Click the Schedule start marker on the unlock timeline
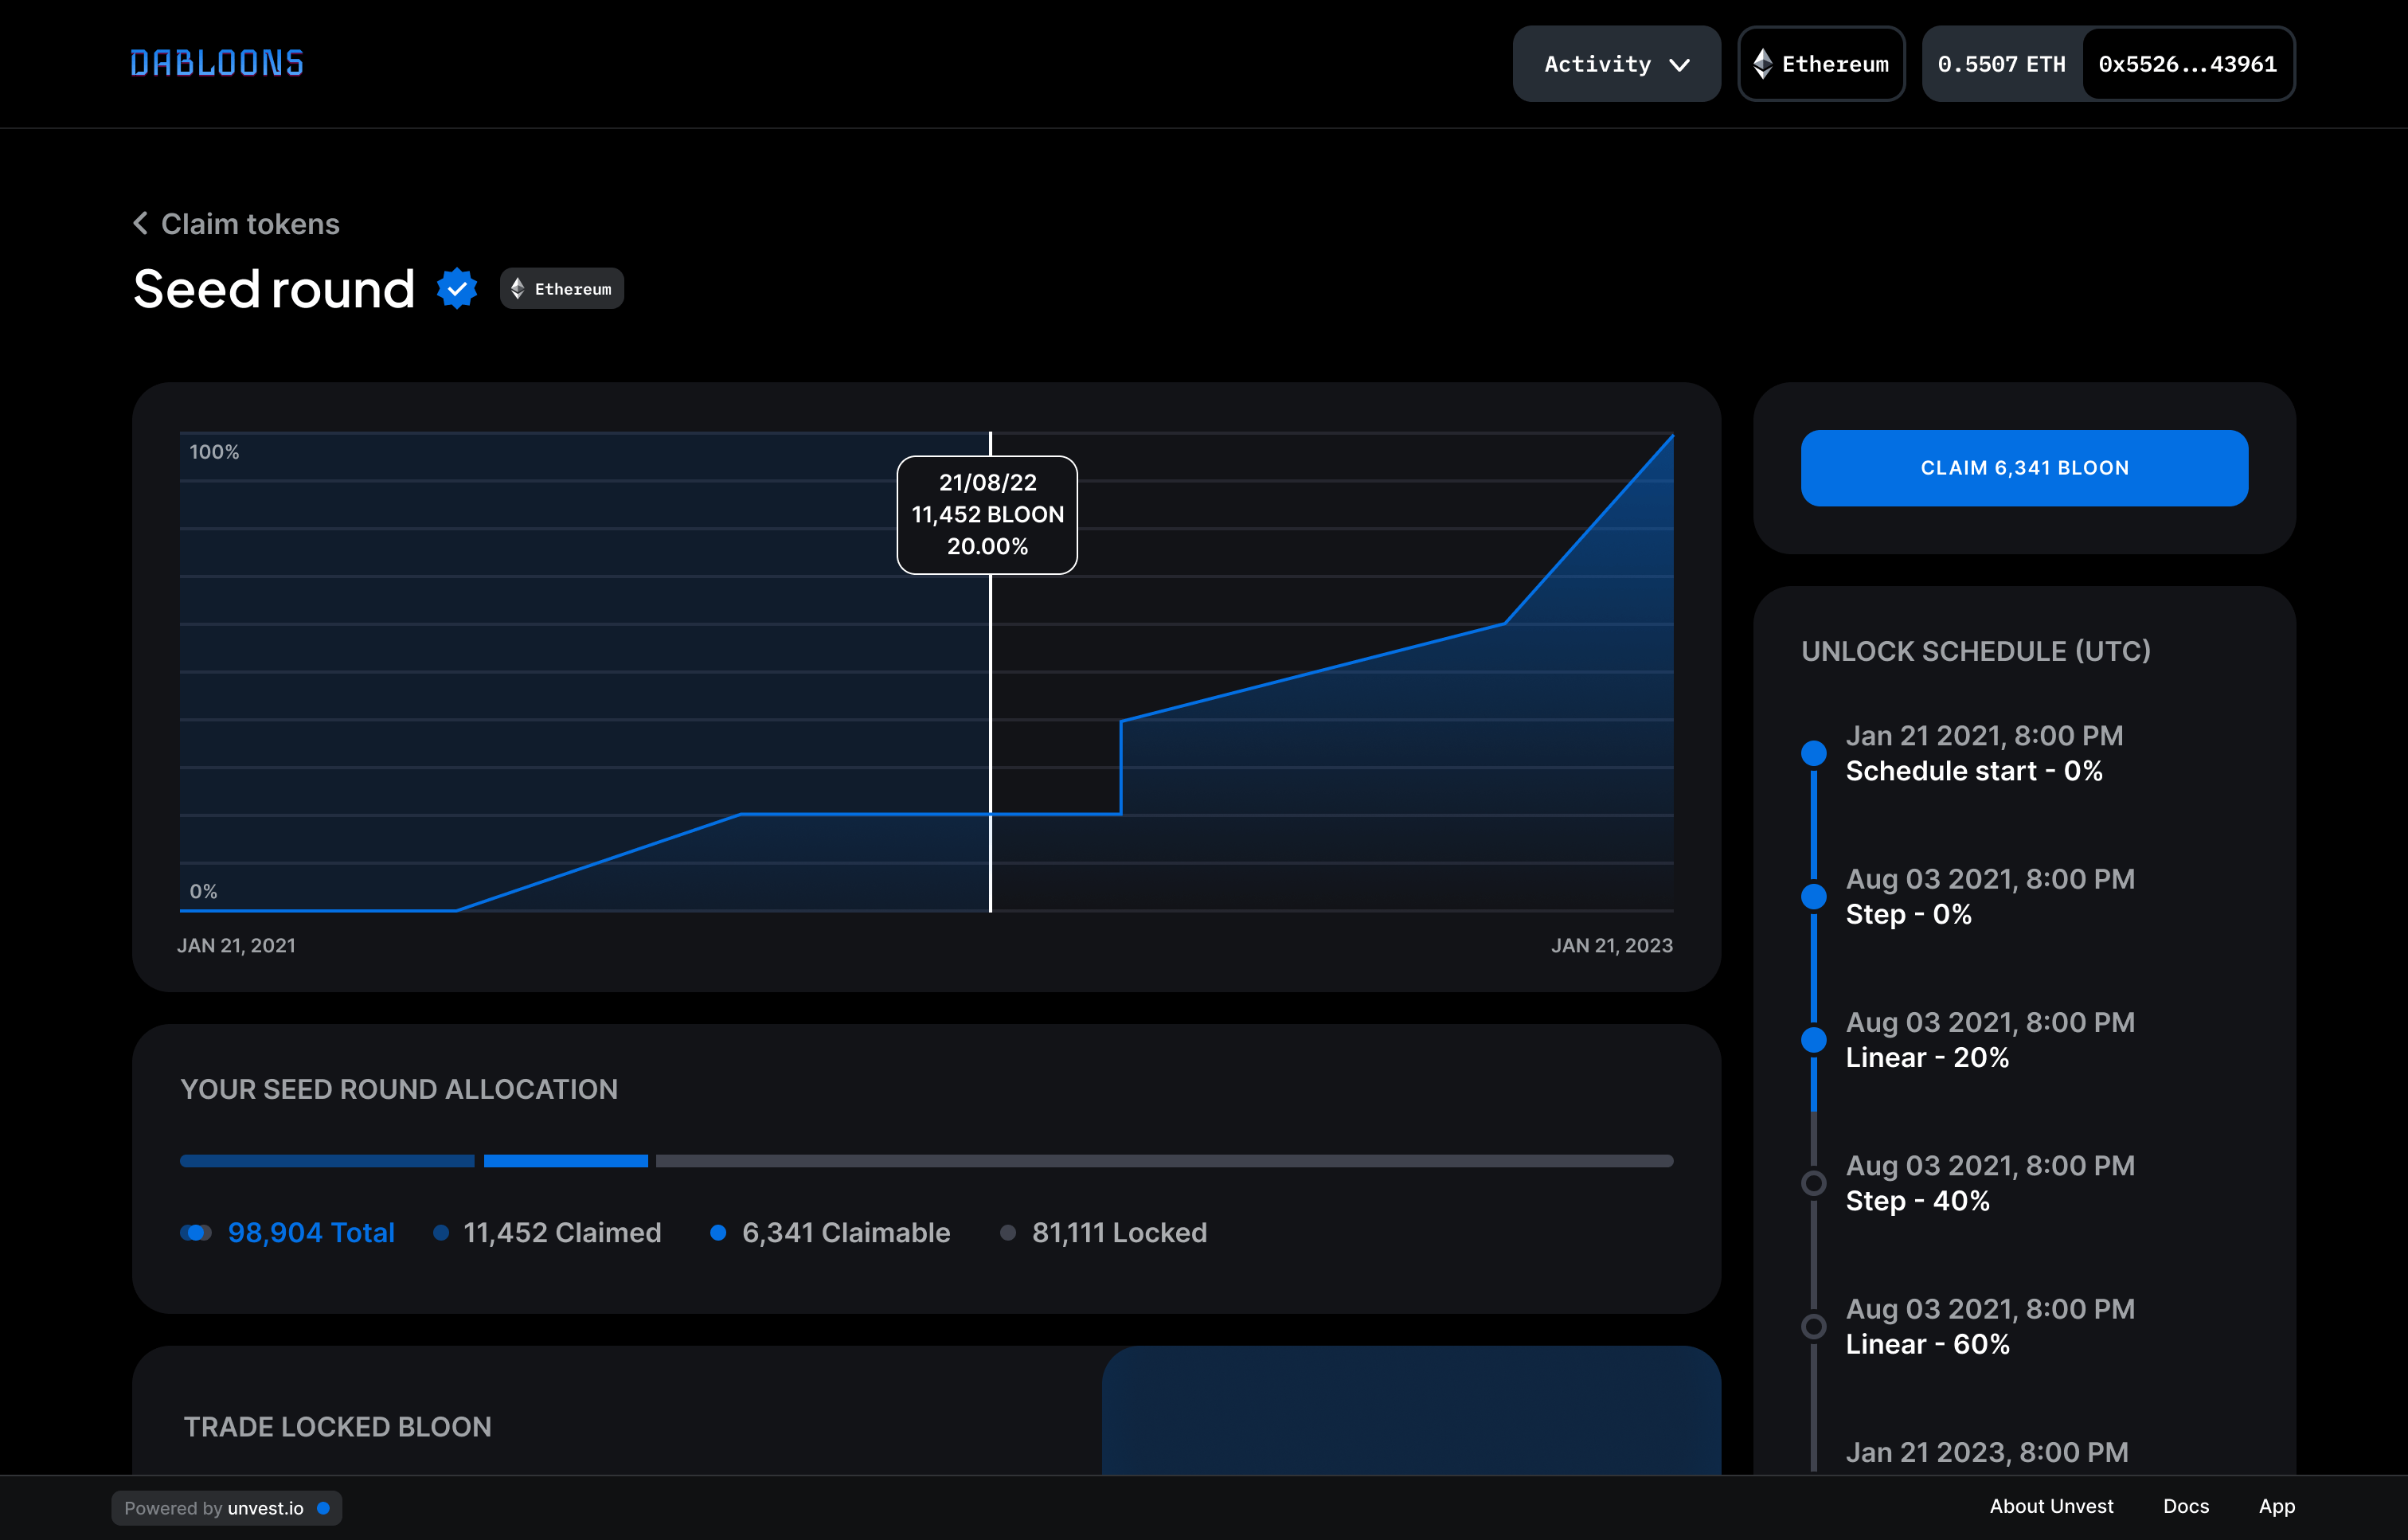 (x=1814, y=753)
